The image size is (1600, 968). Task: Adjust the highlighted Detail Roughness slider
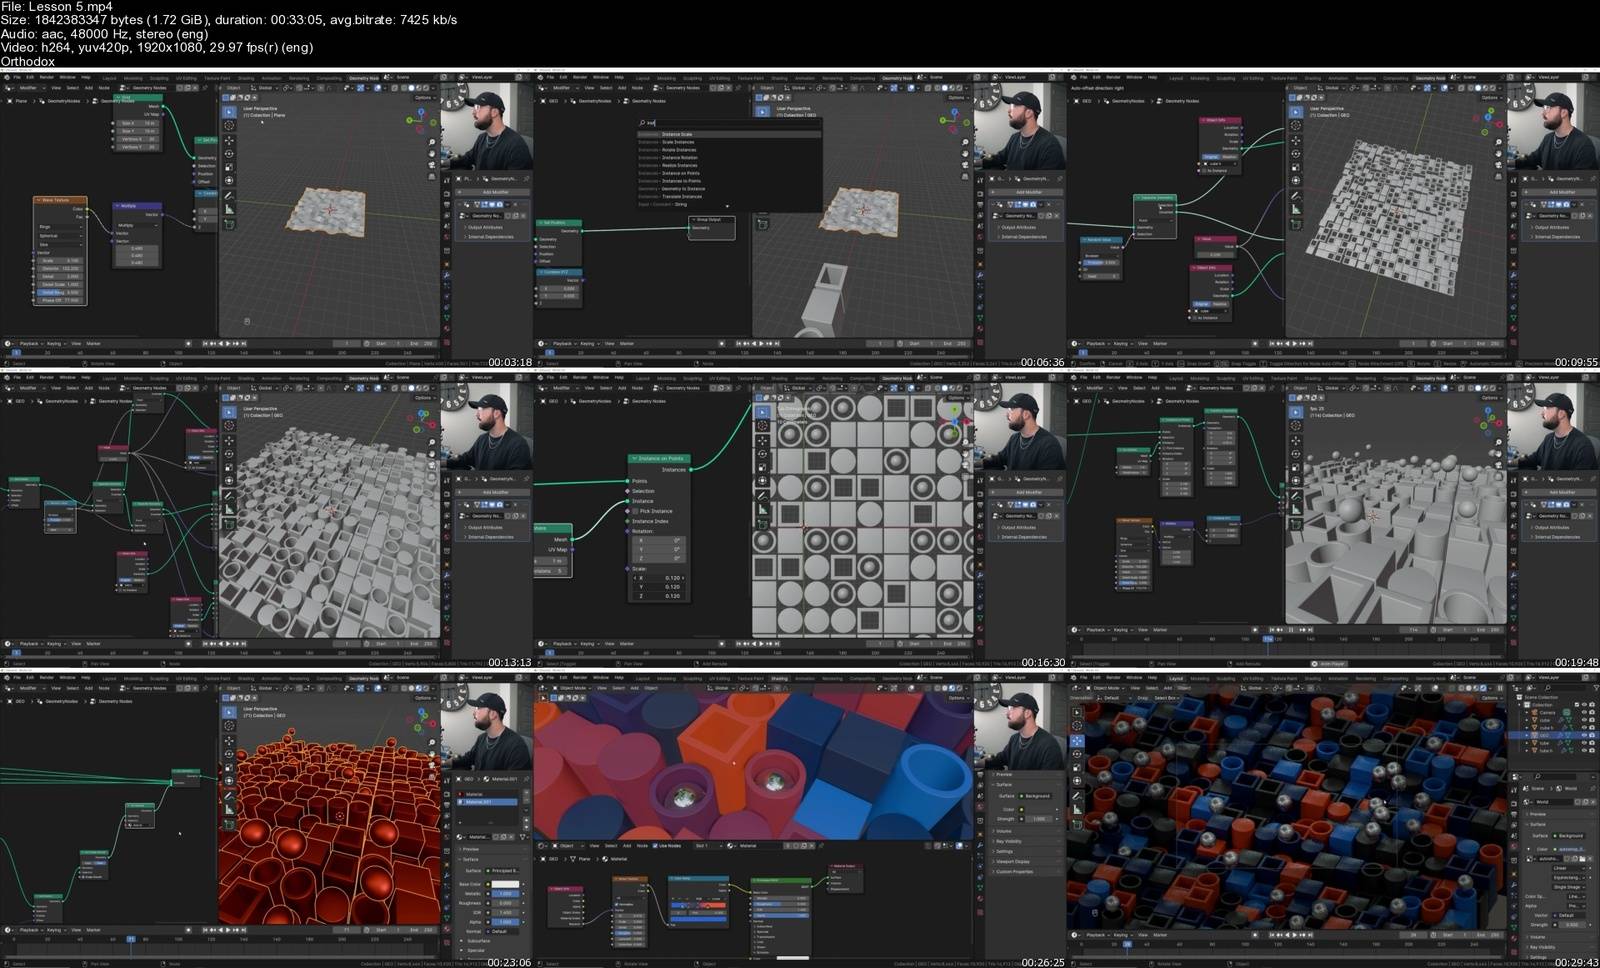click(x=60, y=292)
